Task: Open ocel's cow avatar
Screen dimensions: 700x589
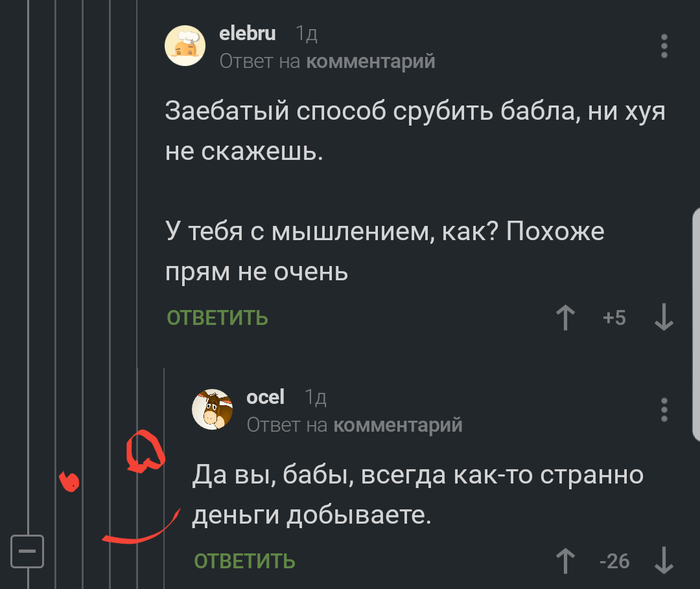Action: (x=212, y=409)
